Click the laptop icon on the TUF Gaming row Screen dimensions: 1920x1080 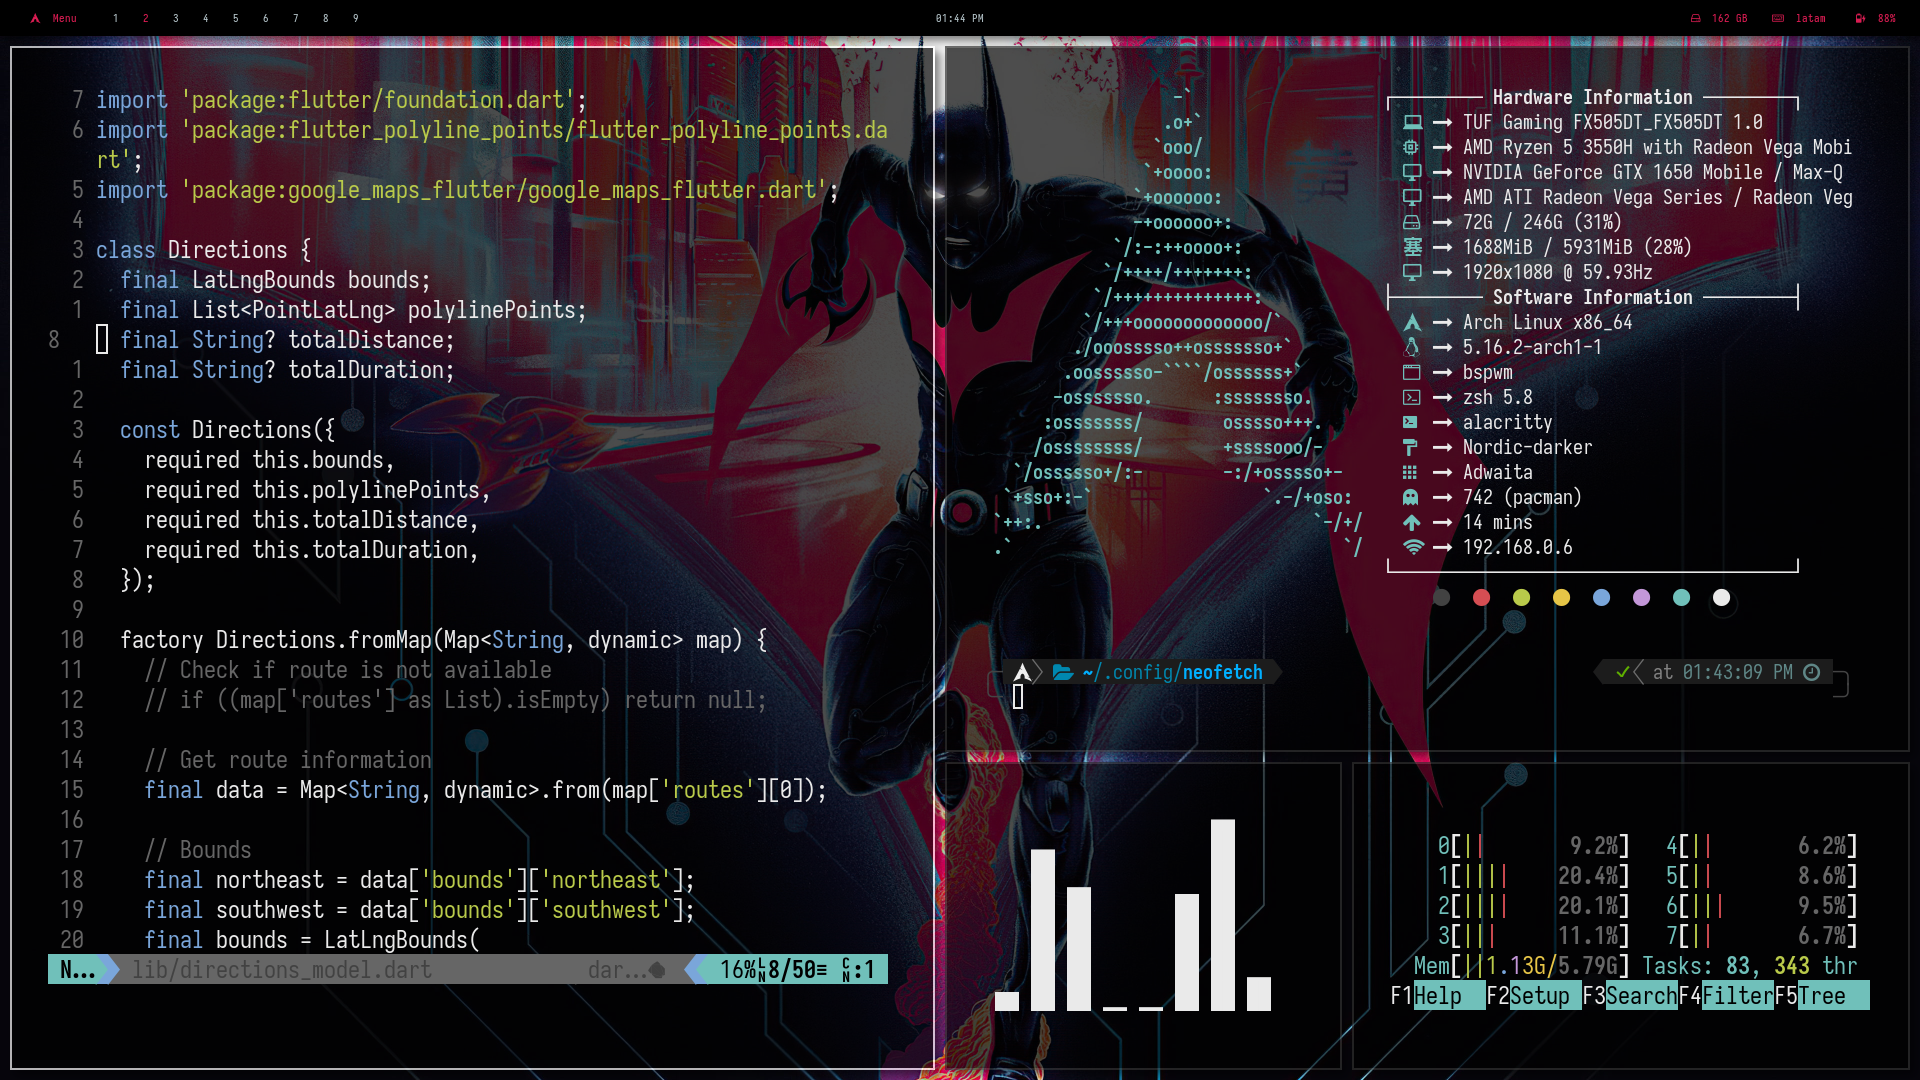point(1412,122)
